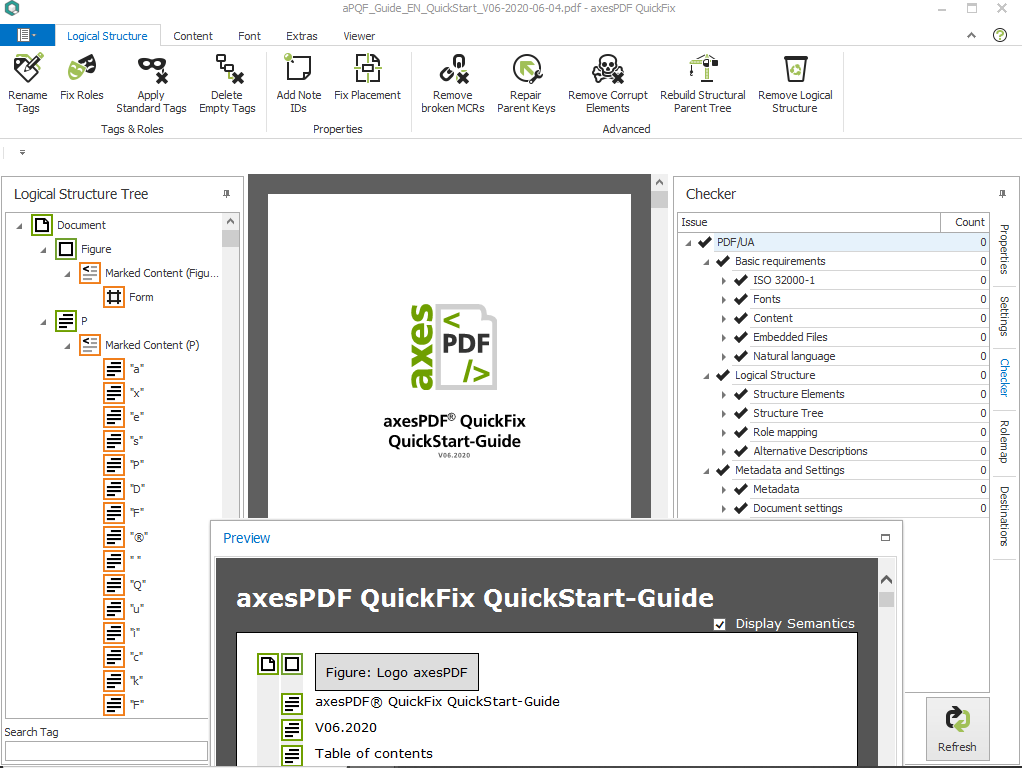1022x768 pixels.
Task: Open the Viewer ribbon tab
Action: (359, 36)
